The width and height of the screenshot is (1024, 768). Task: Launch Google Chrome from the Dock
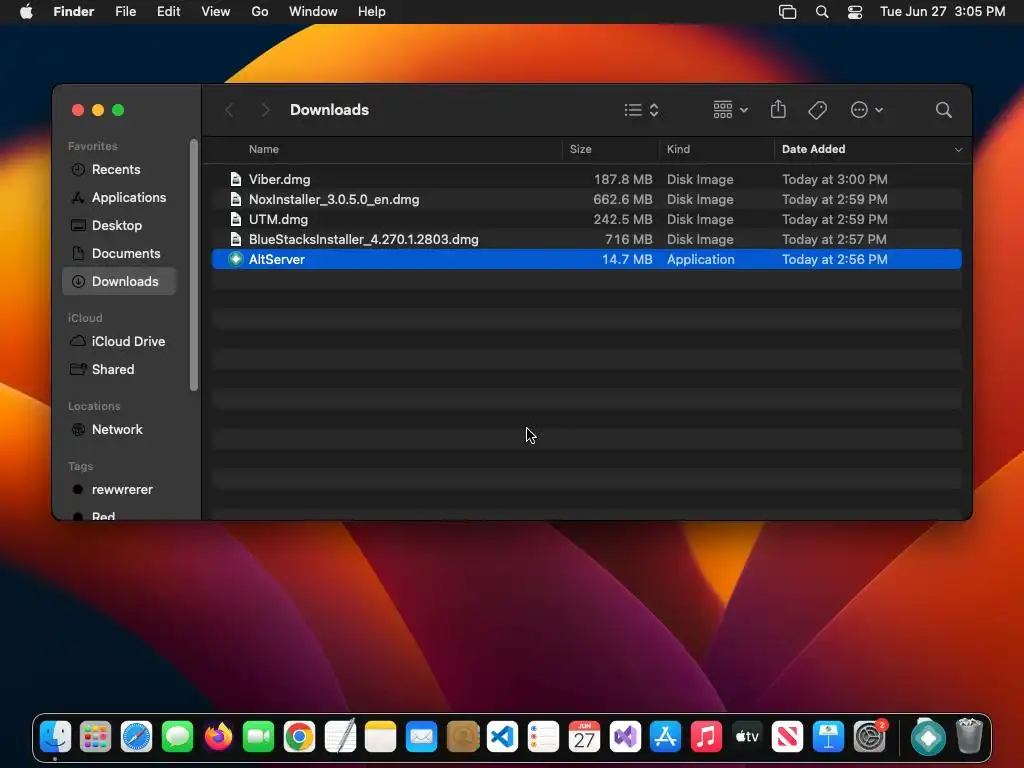pyautogui.click(x=300, y=737)
